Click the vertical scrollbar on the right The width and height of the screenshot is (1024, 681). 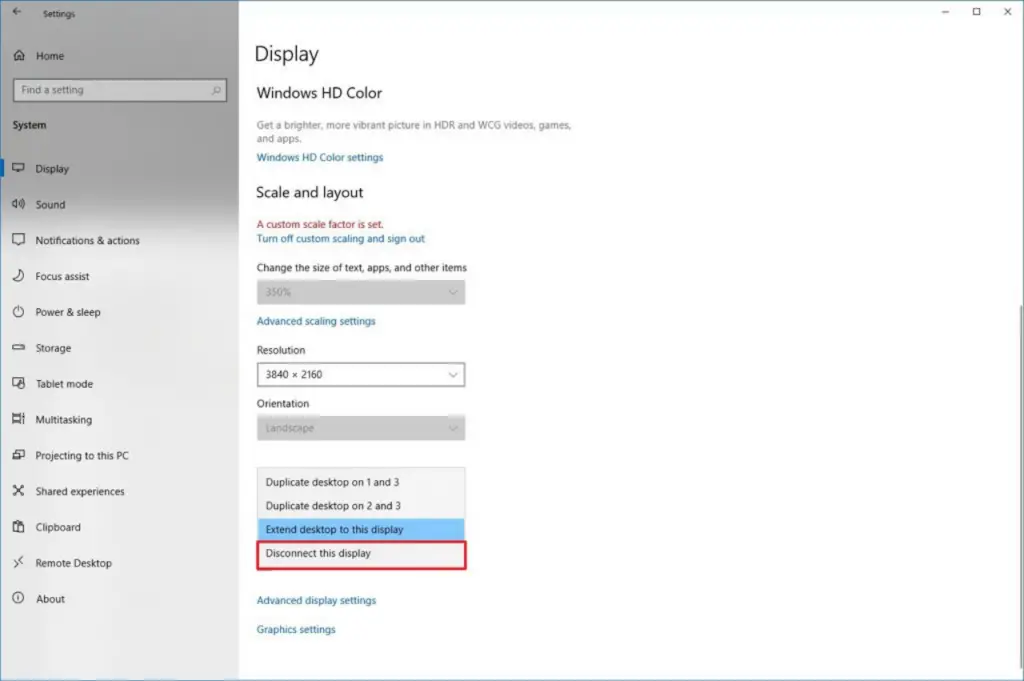(x=1020, y=486)
